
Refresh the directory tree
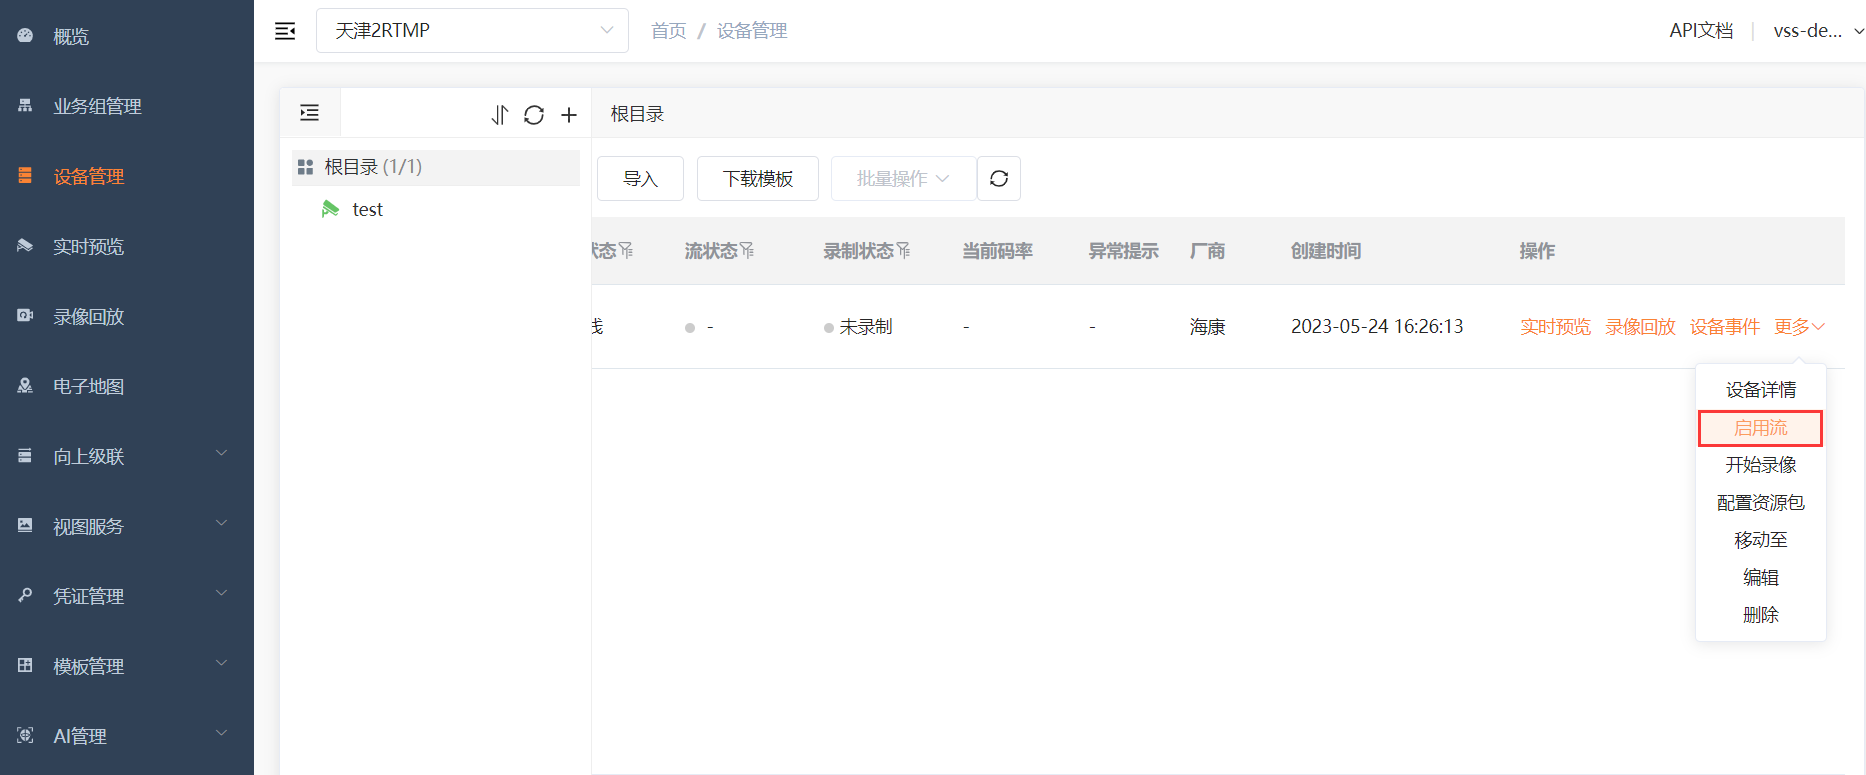pos(534,115)
